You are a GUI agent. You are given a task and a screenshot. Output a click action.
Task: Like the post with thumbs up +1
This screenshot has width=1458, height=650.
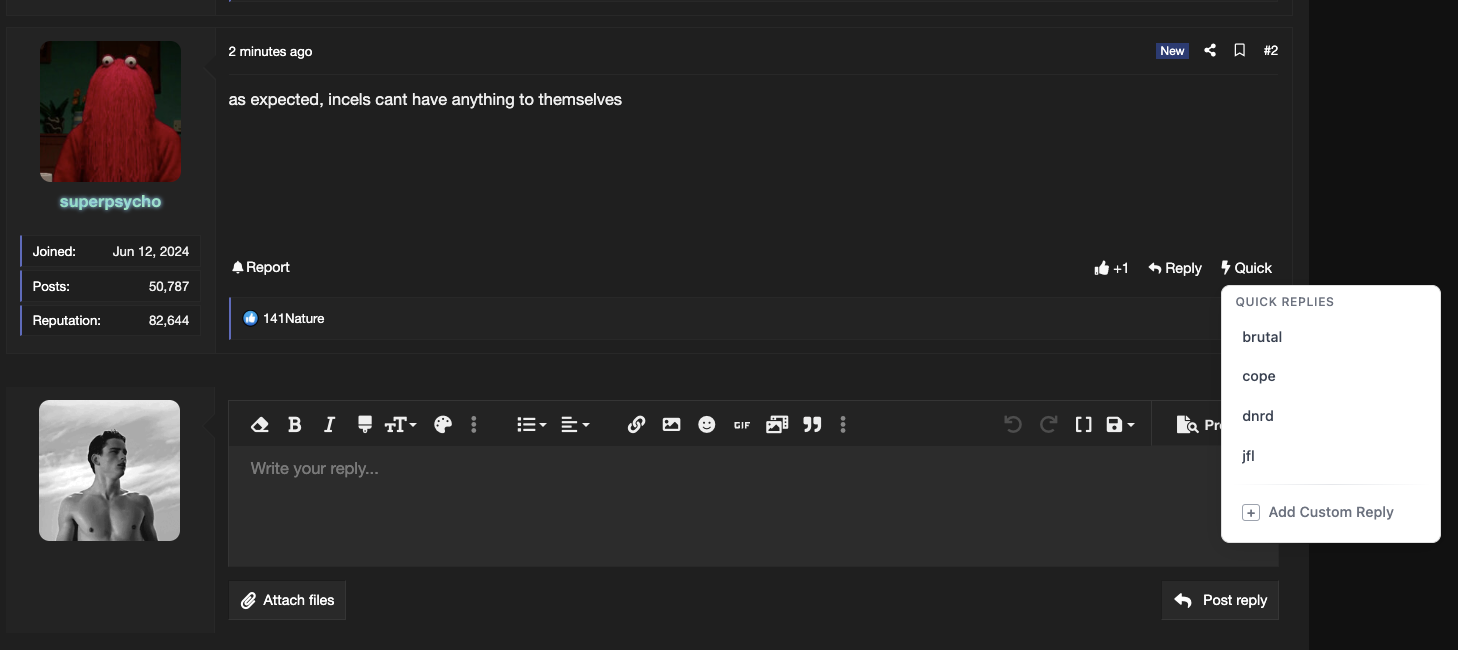point(1111,268)
